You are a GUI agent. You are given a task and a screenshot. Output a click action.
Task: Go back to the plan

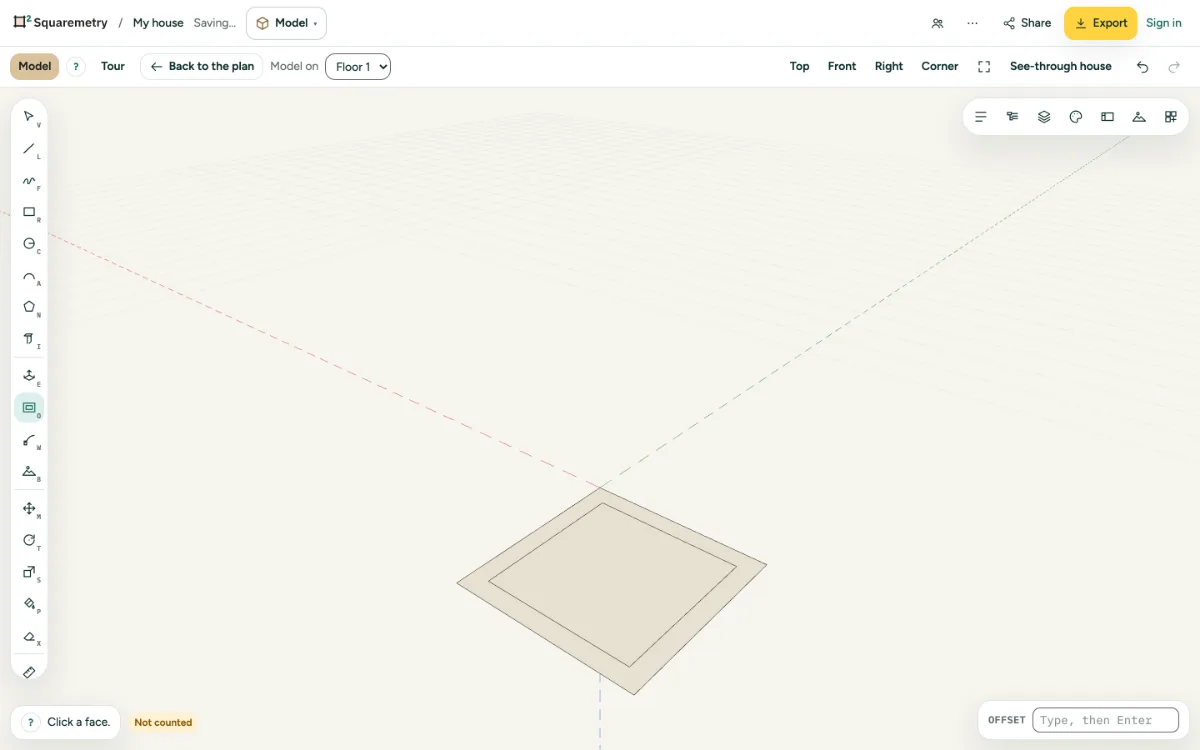click(x=202, y=67)
